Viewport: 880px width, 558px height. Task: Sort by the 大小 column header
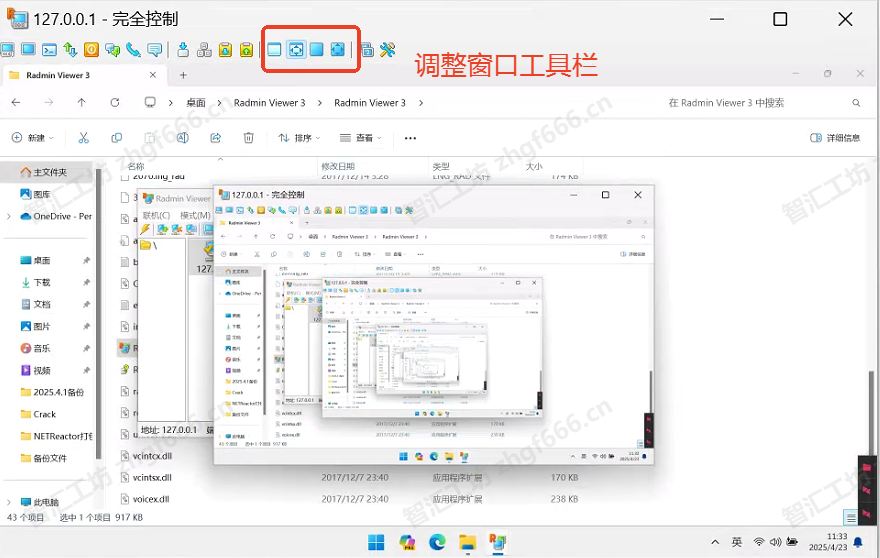pos(534,166)
